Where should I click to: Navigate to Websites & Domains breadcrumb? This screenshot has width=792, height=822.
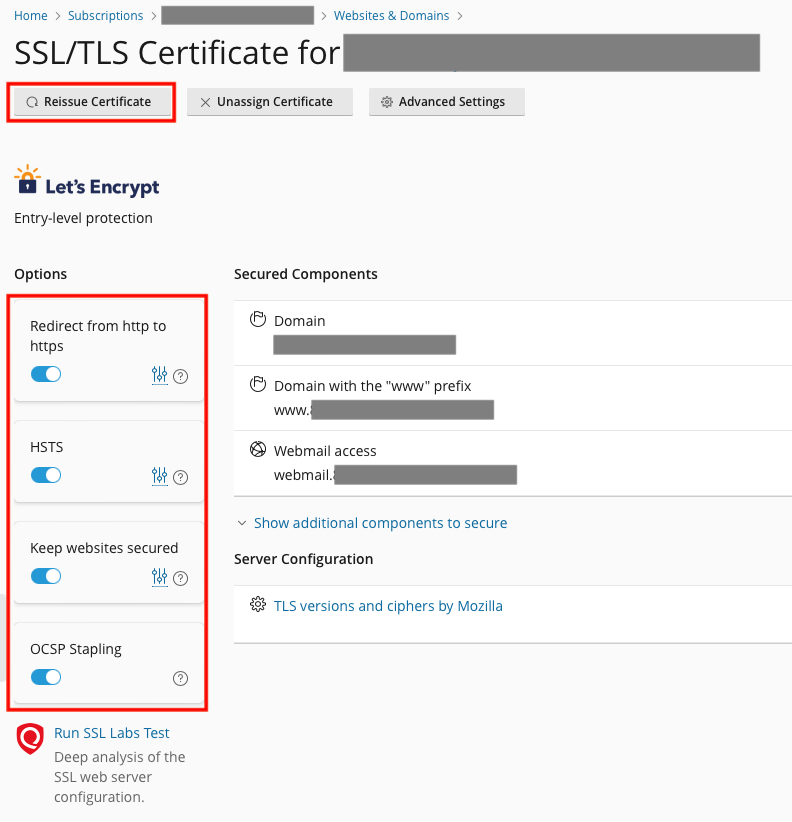pyautogui.click(x=391, y=16)
